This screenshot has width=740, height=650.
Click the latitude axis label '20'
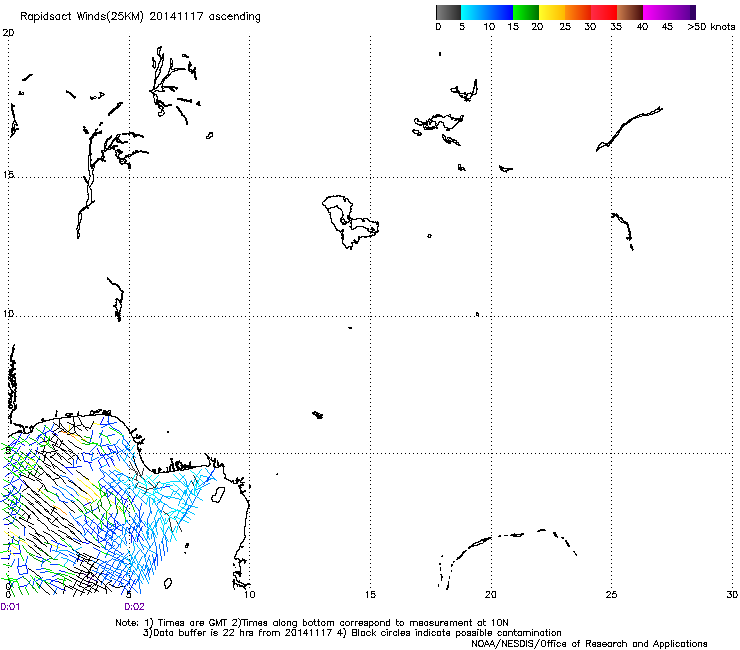coord(8,33)
